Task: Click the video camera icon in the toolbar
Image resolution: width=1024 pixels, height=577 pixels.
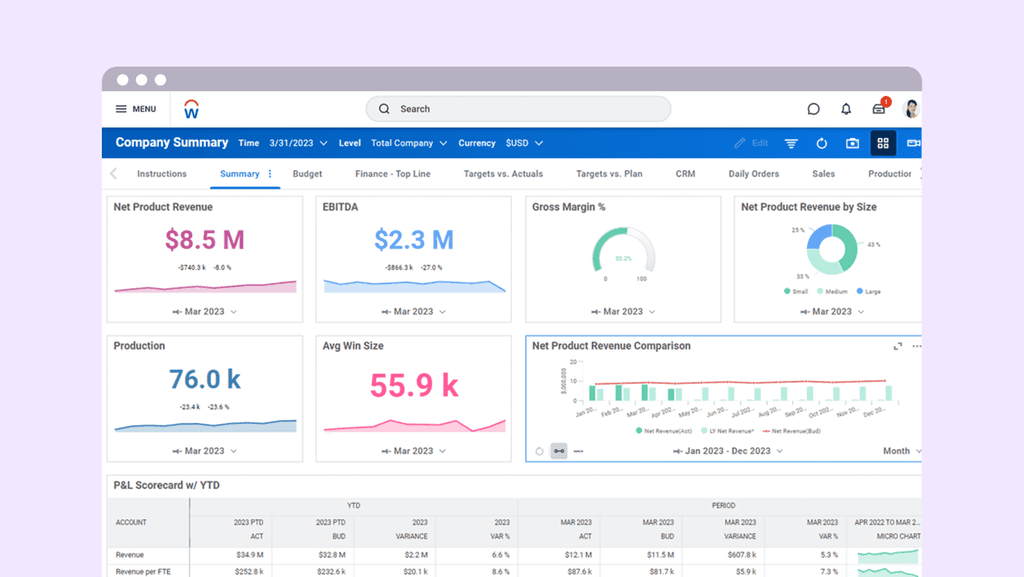Action: pos(912,143)
